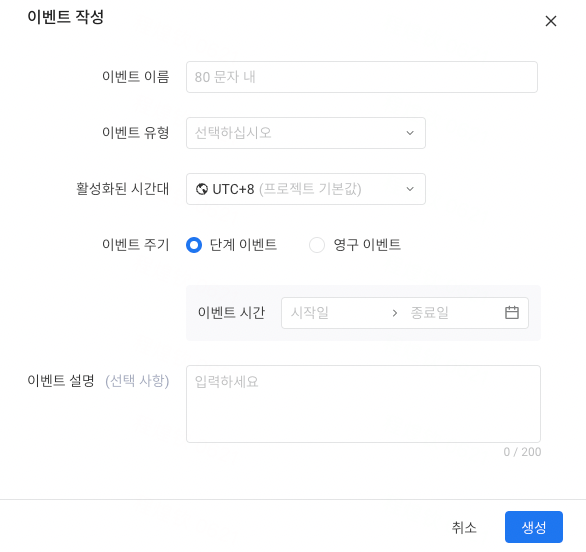Click the 단계 이벤트 label text
Viewport: 586px width, 552px height.
coord(243,245)
